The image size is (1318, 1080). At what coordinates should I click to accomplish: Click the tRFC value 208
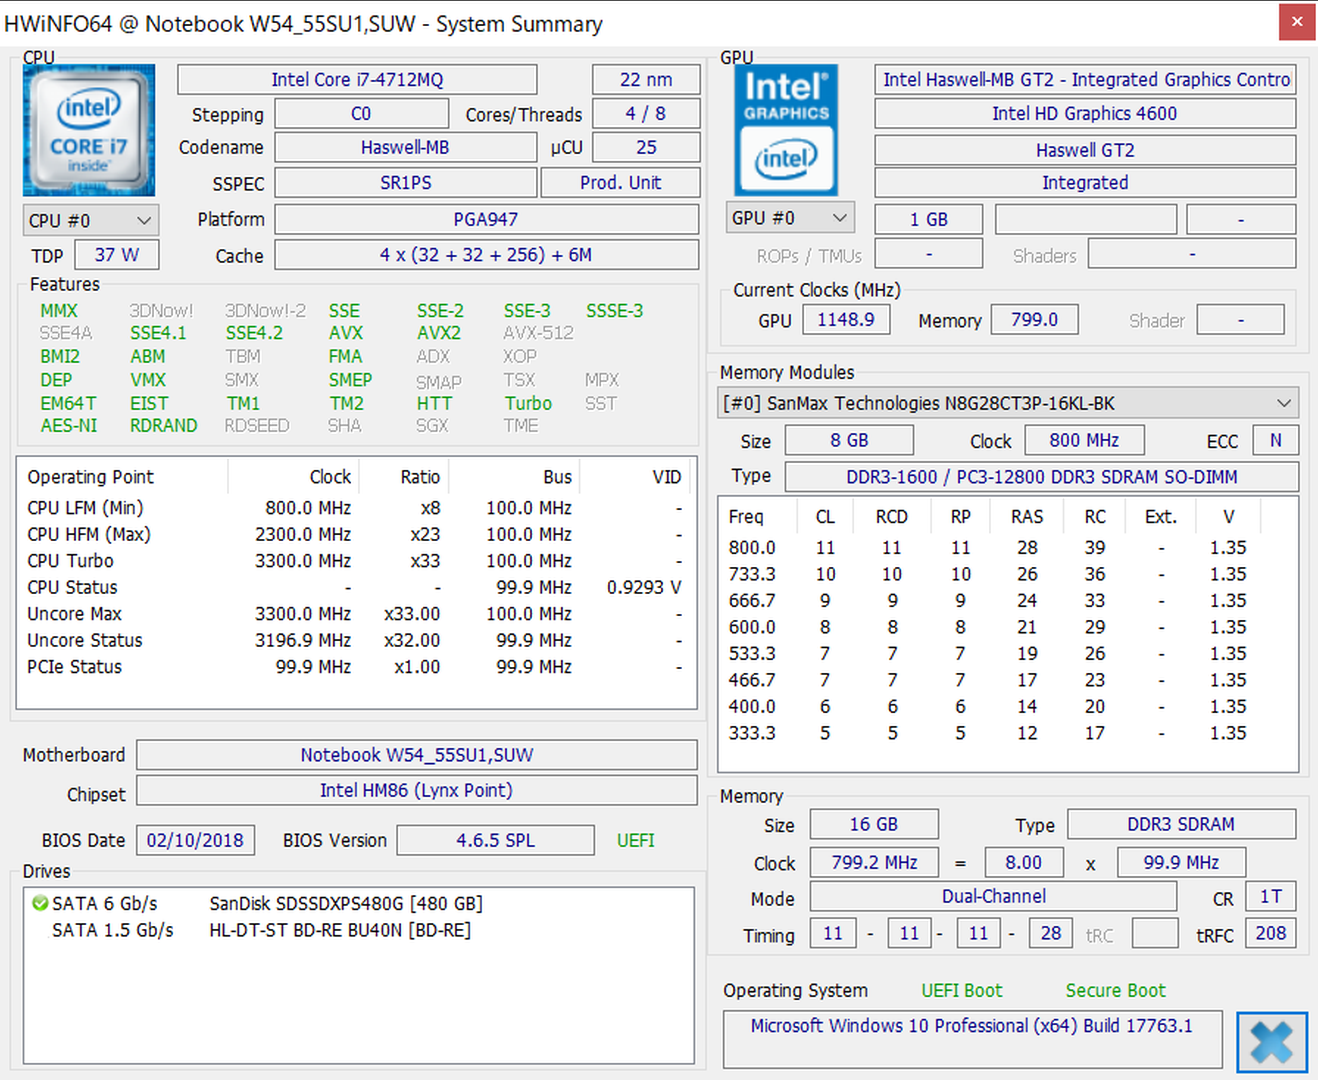1270,933
